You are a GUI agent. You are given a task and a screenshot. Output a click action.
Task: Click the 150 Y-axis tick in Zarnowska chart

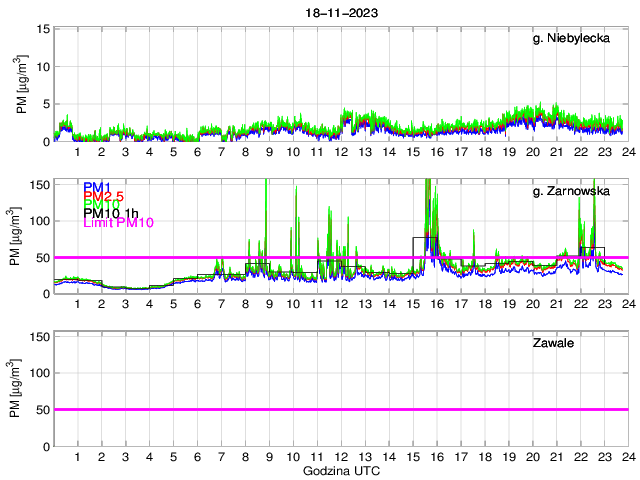click(38, 185)
